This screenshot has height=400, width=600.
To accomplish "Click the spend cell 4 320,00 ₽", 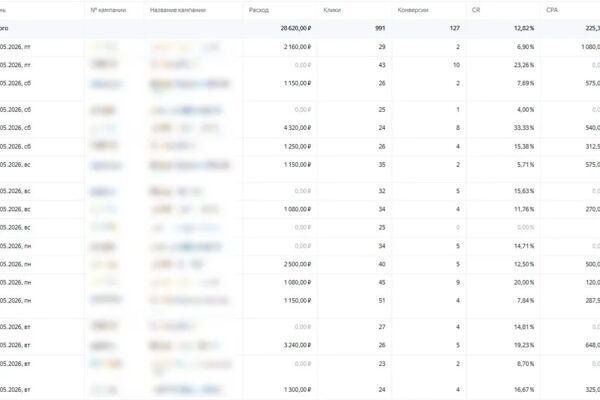I will (297, 127).
